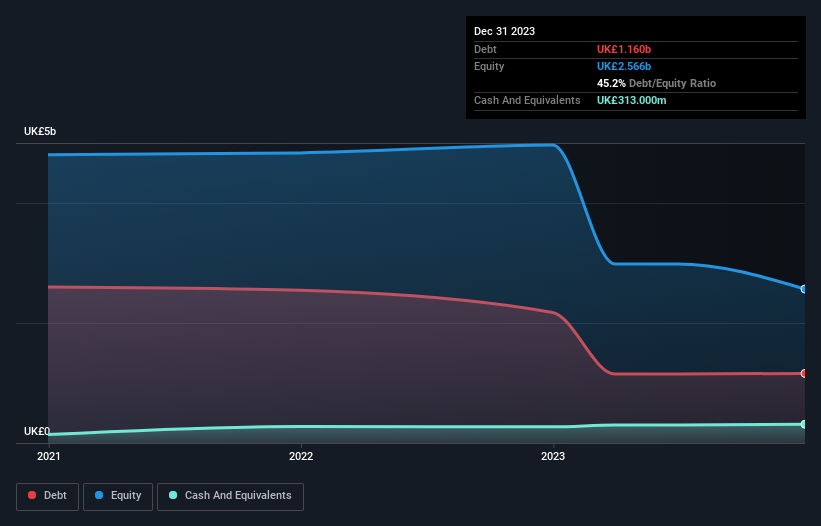Click the Cash And Equivalents tooltip label
This screenshot has width=821, height=526.
tap(527, 100)
